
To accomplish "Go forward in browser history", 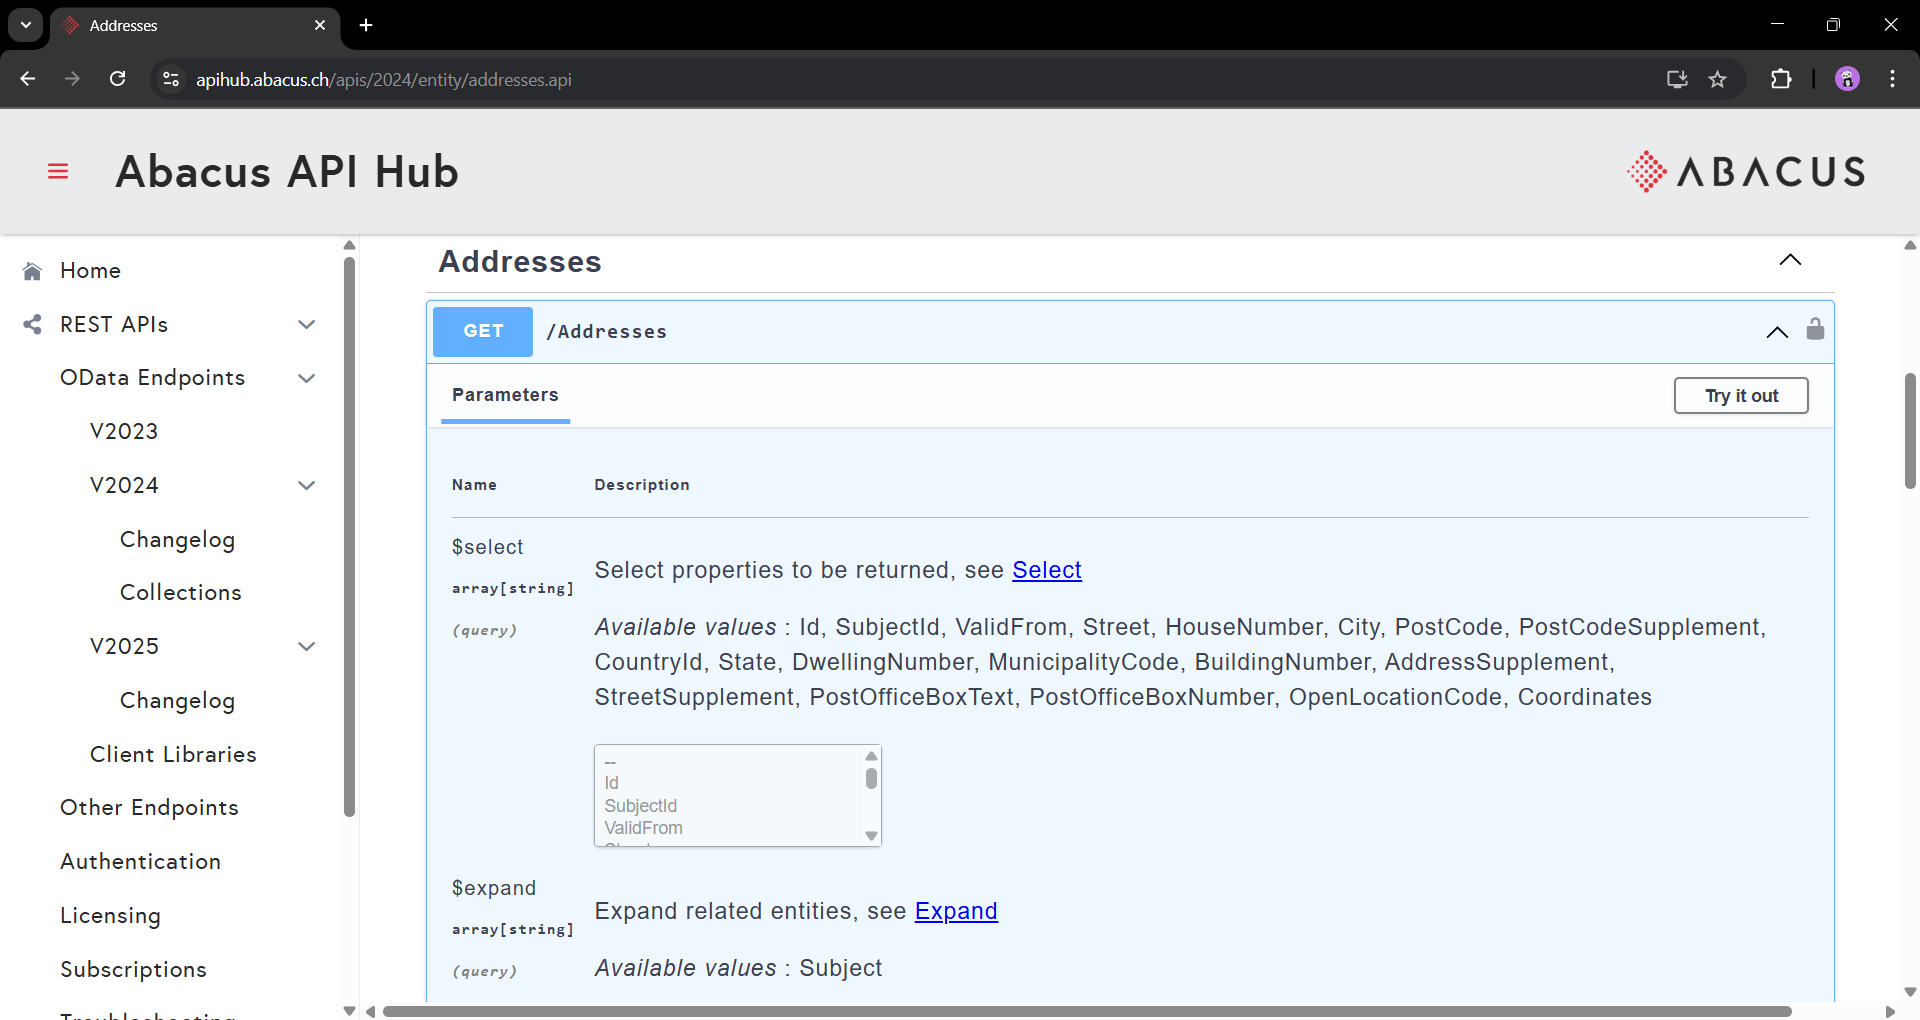I will coord(72,79).
